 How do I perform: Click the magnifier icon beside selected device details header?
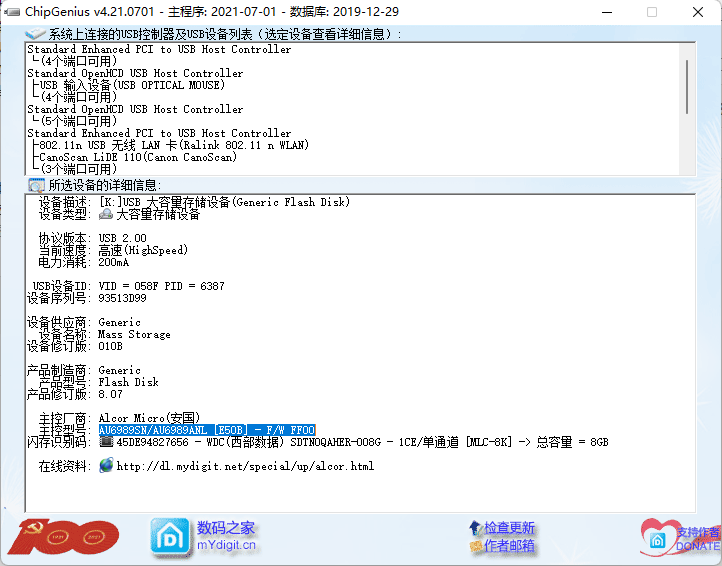36,185
